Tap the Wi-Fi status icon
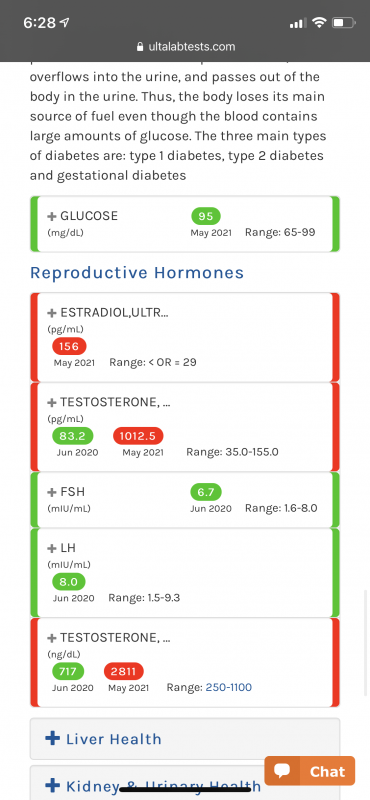The height and width of the screenshot is (800, 370). pyautogui.click(x=319, y=23)
